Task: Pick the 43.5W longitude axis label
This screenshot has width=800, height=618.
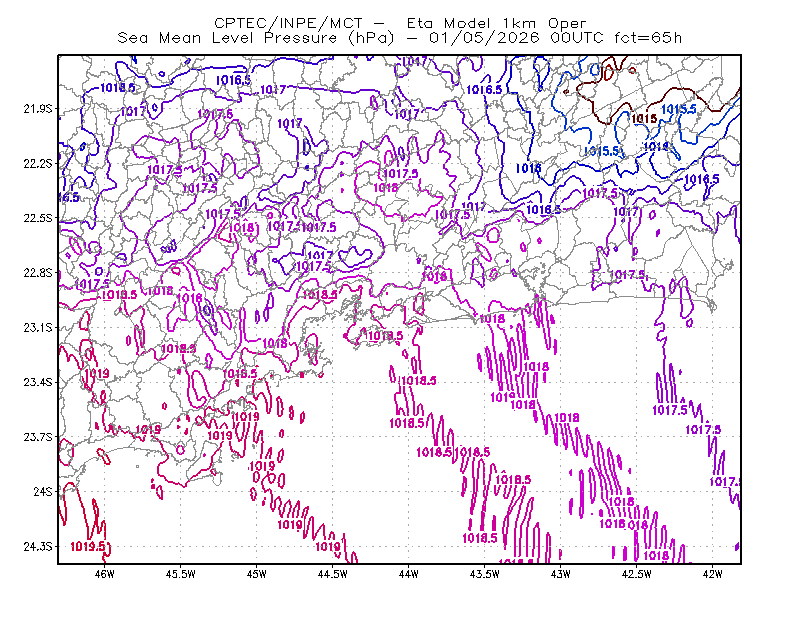Action: click(x=484, y=574)
